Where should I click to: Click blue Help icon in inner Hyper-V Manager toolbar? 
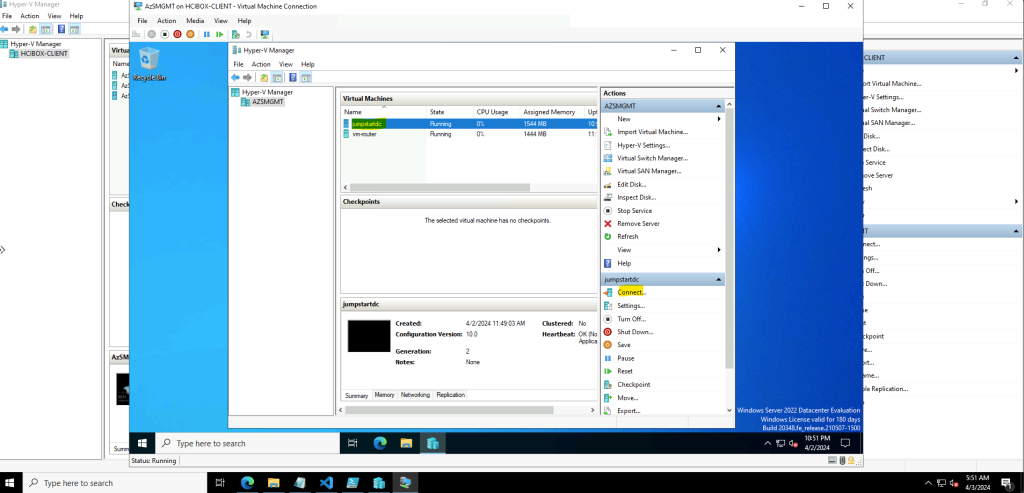click(293, 78)
